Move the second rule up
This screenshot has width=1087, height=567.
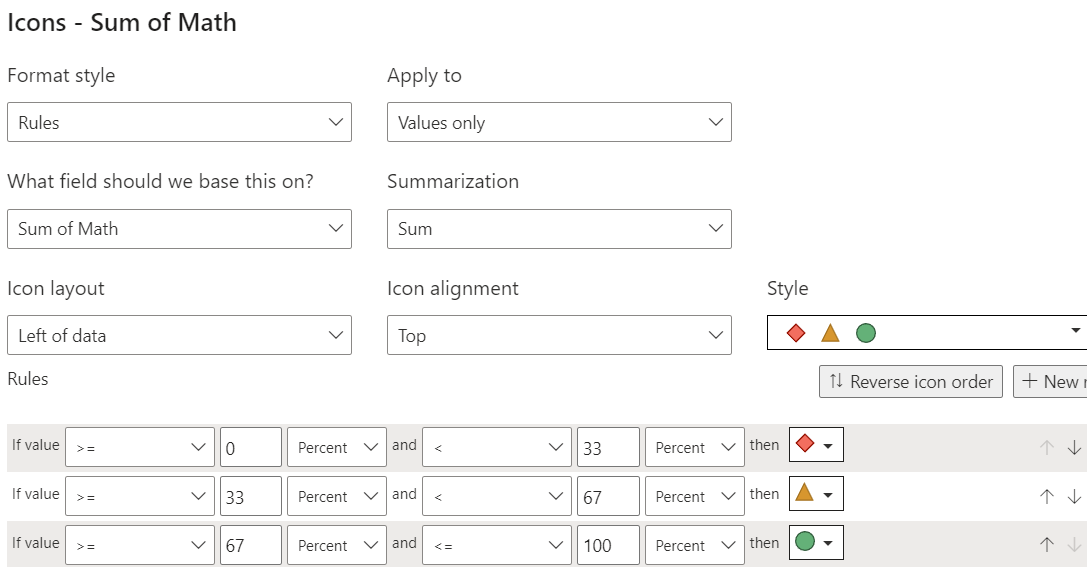pos(1047,496)
